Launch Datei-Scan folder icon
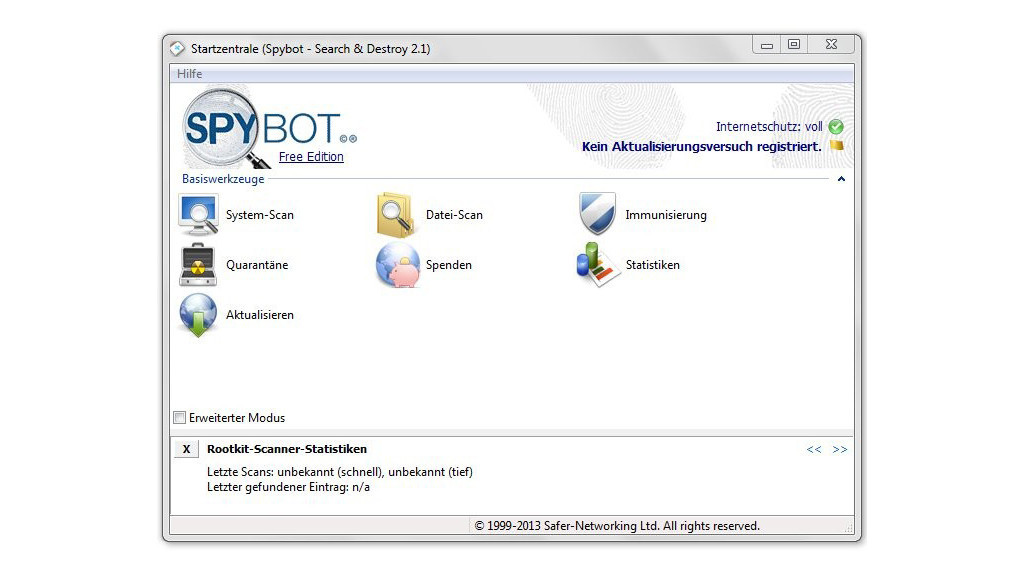The width and height of the screenshot is (1024, 576). pyautogui.click(x=396, y=215)
